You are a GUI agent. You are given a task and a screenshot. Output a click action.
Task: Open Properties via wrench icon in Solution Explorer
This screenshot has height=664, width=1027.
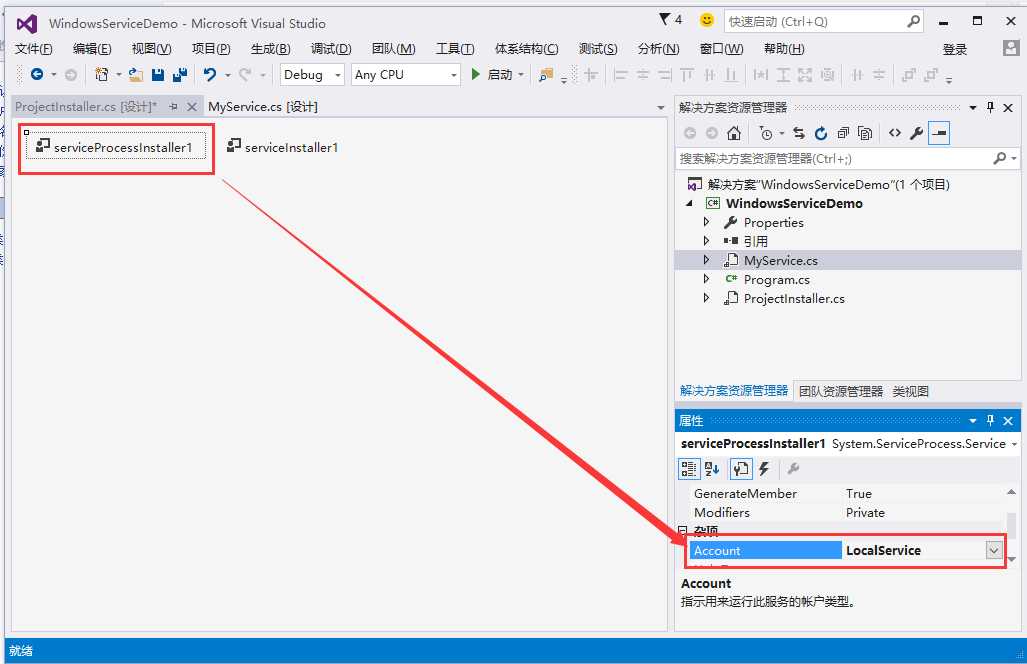coord(916,134)
